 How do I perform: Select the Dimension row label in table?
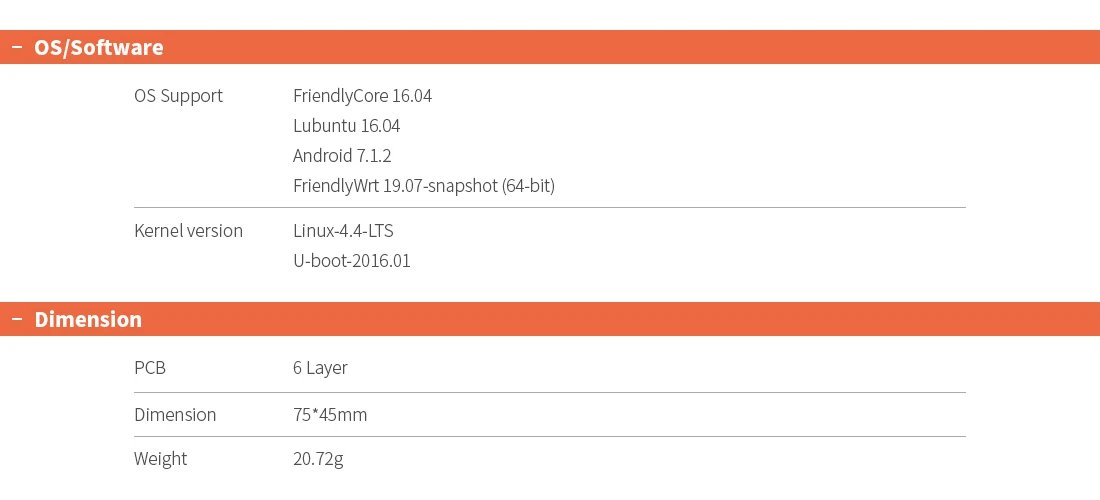pos(175,414)
